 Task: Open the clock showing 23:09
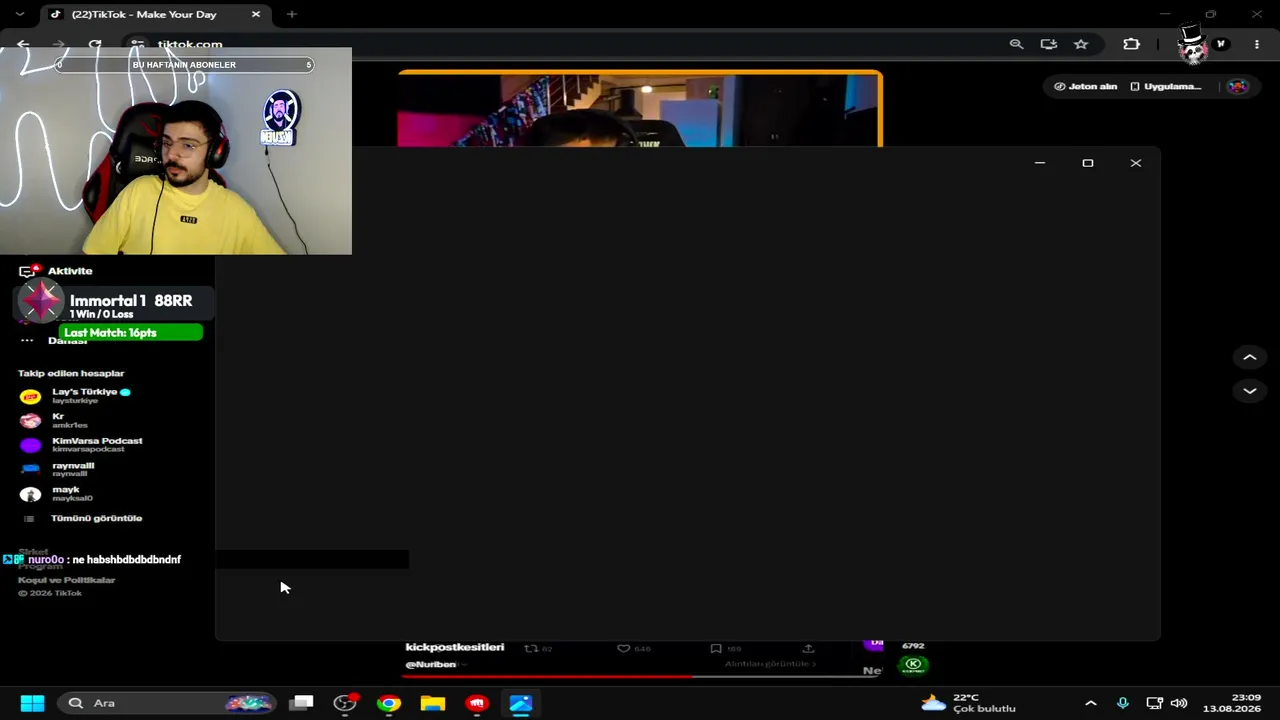point(1232,703)
